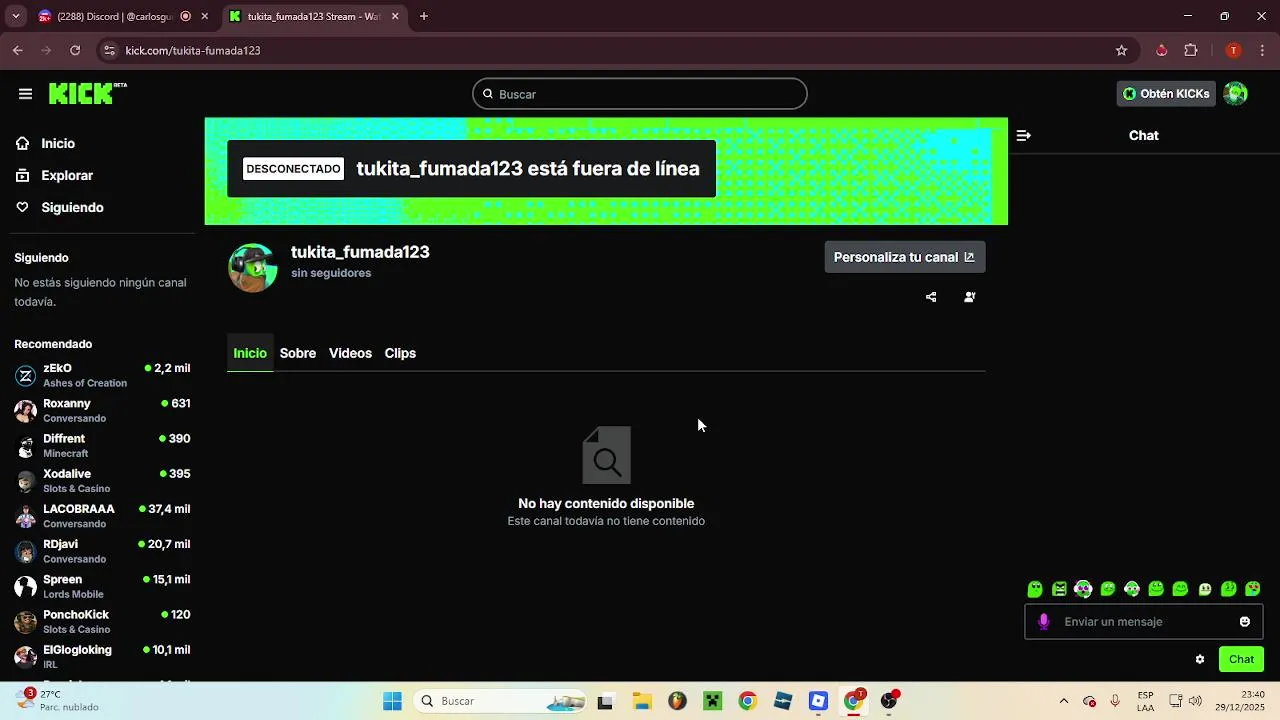This screenshot has height=720, width=1280.
Task: Open recommended channel LACOBRAAA
Action: coord(102,516)
